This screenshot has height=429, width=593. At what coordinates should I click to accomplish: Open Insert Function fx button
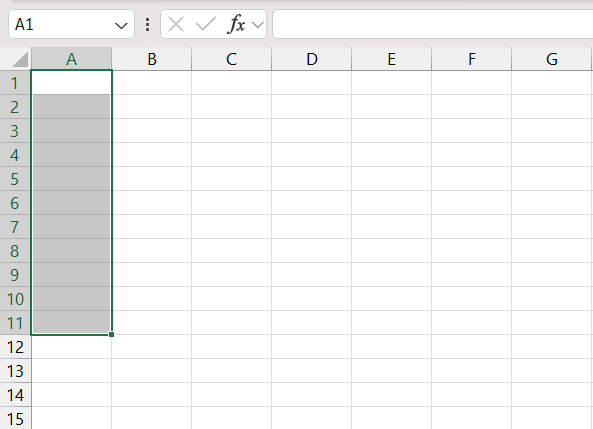pyautogui.click(x=237, y=24)
